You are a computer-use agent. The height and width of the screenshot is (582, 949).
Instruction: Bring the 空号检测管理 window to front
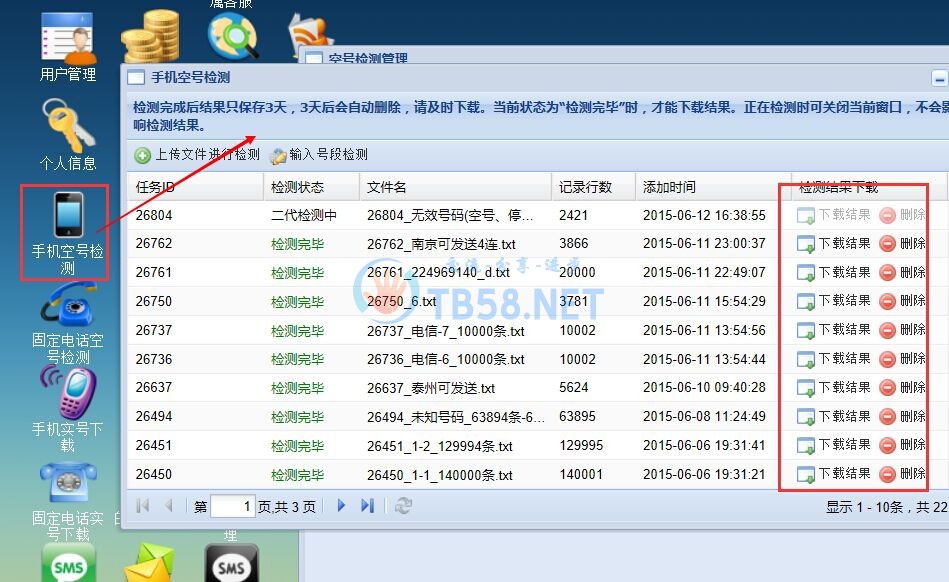point(368,58)
